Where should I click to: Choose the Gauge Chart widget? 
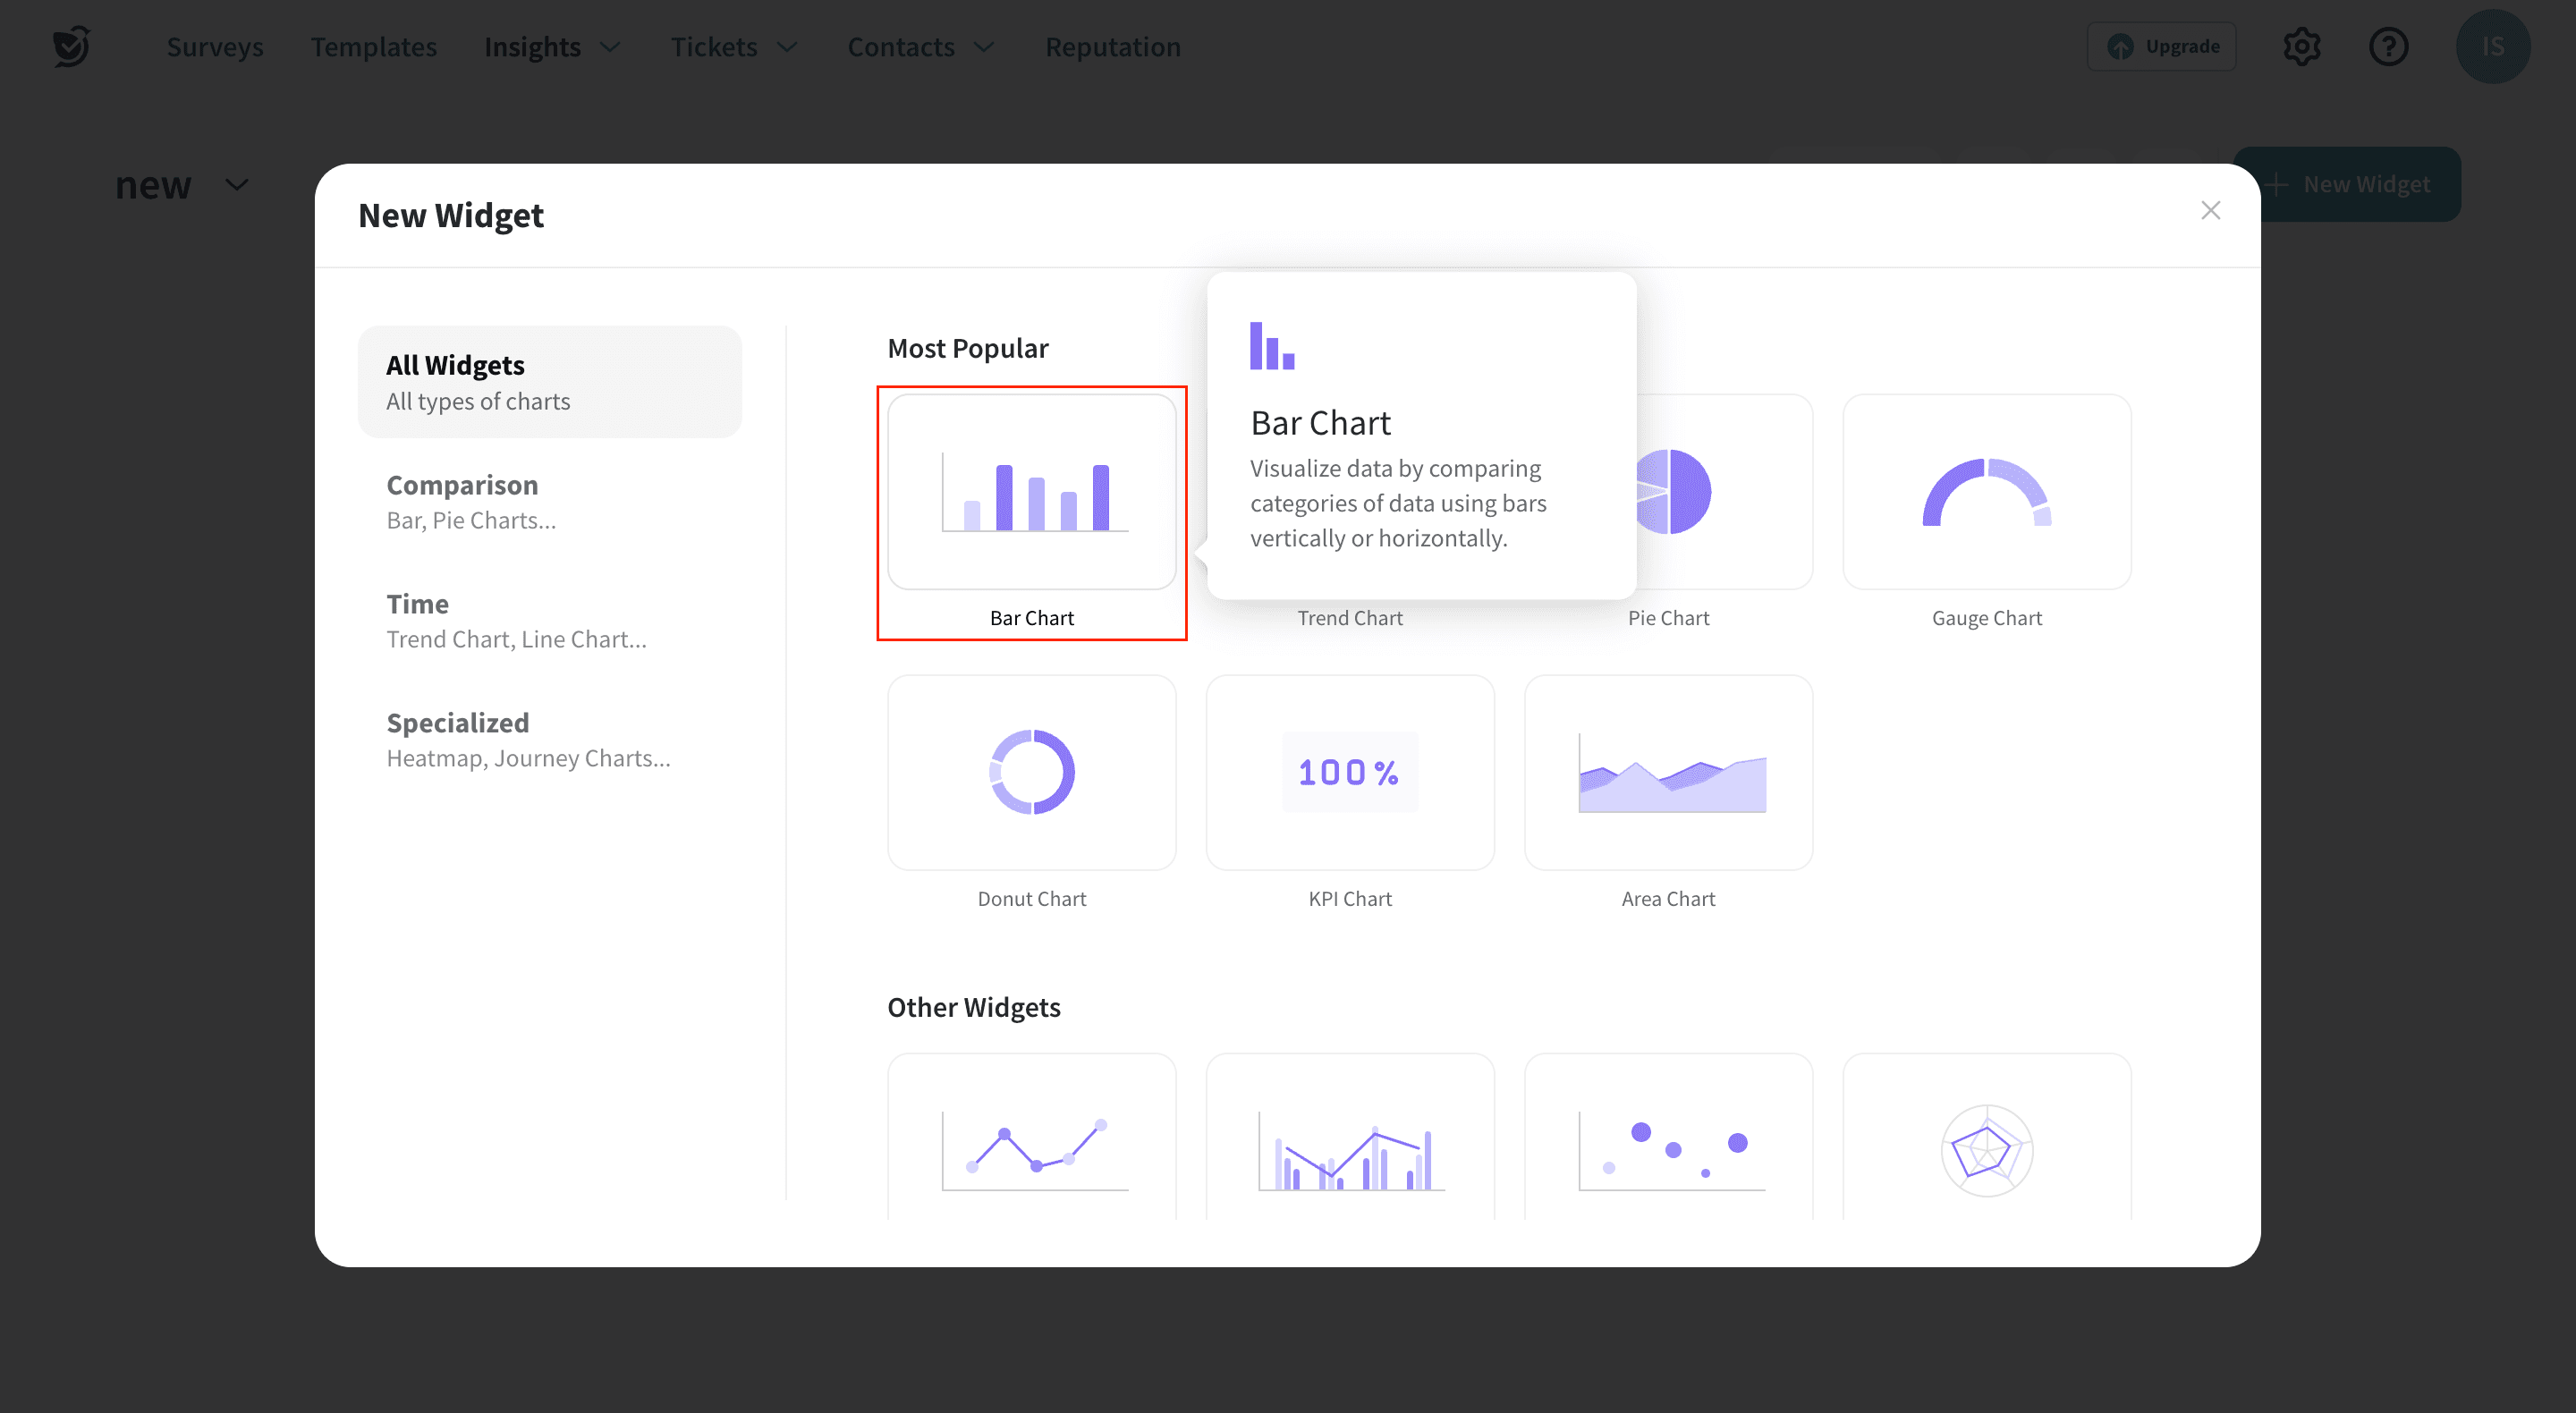click(x=1985, y=492)
